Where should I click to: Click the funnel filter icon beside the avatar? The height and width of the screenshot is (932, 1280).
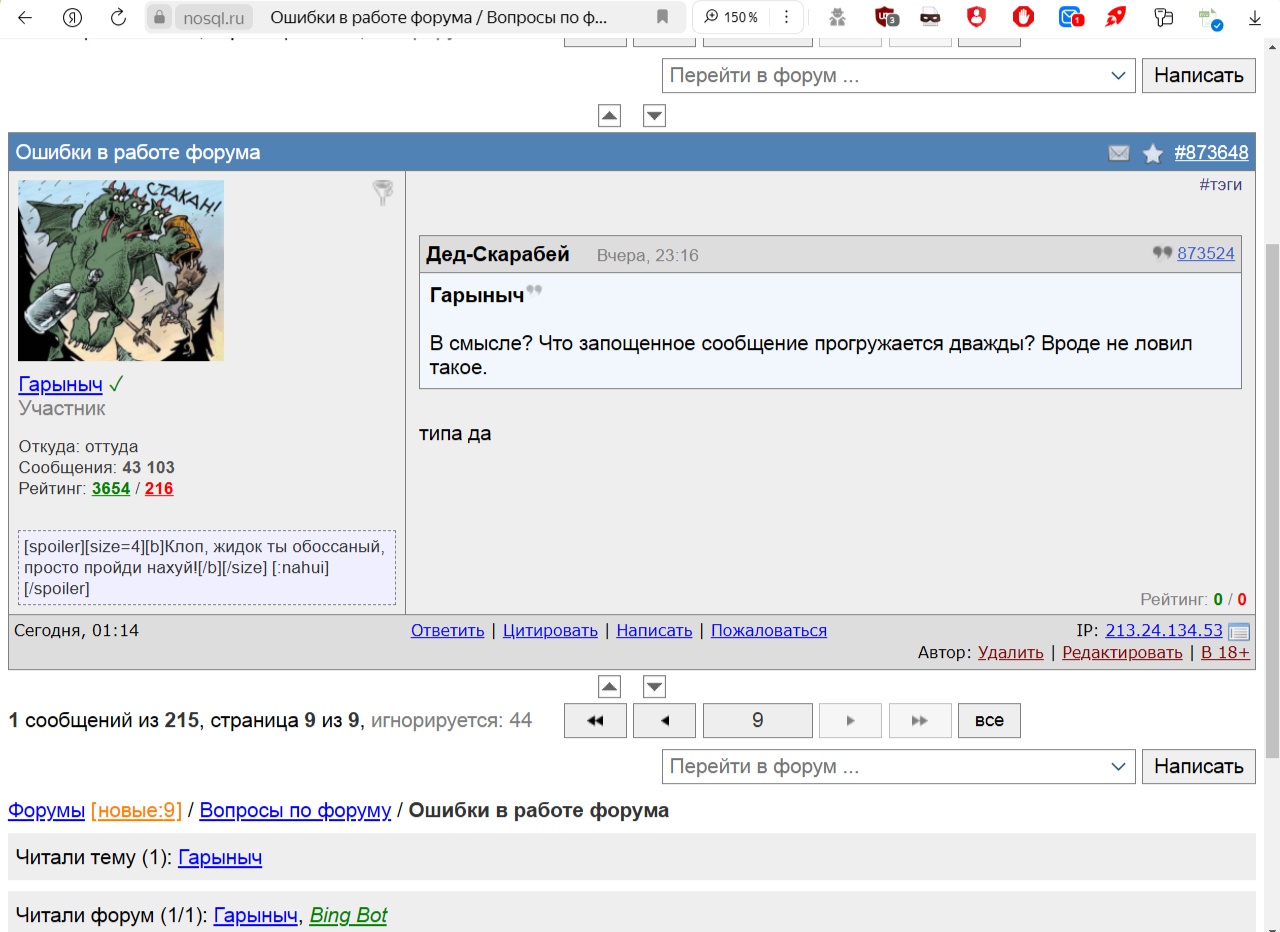(383, 192)
